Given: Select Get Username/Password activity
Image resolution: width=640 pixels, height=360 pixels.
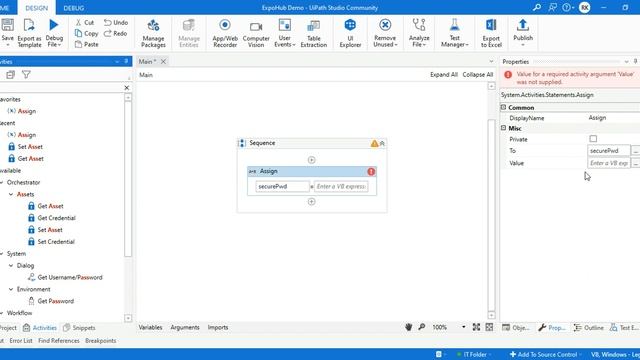Looking at the screenshot, I should pyautogui.click(x=70, y=277).
